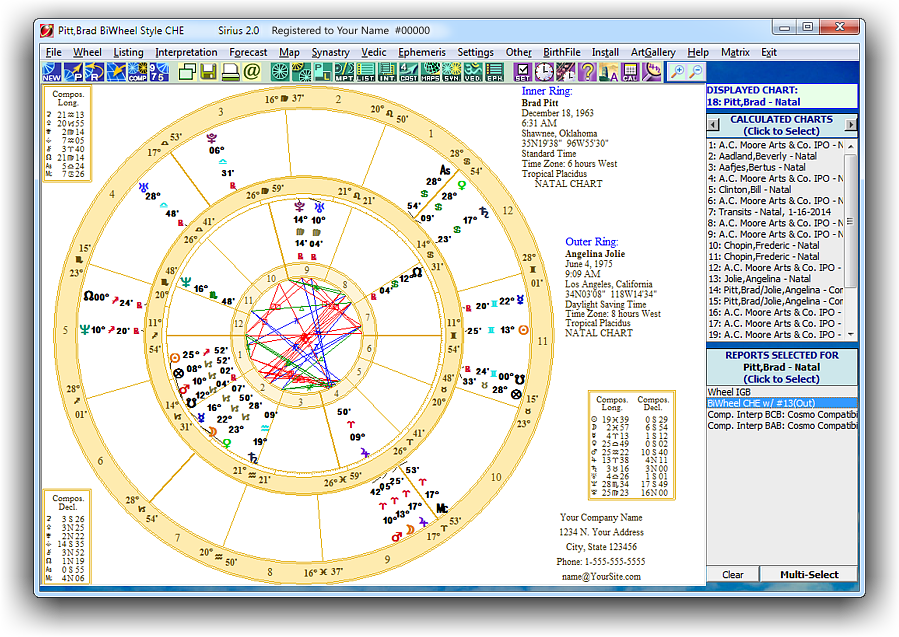Open the Matrix menu
This screenshot has height=637, width=899.
735,52
